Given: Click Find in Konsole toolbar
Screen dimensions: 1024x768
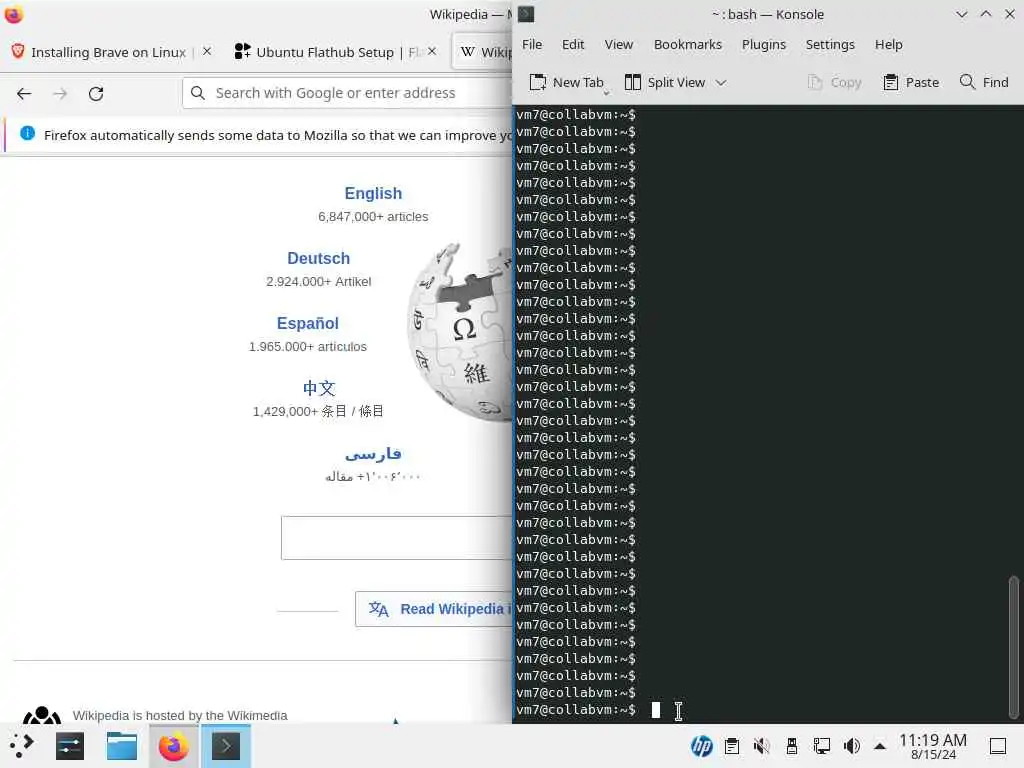Looking at the screenshot, I should pyautogui.click(x=984, y=82).
